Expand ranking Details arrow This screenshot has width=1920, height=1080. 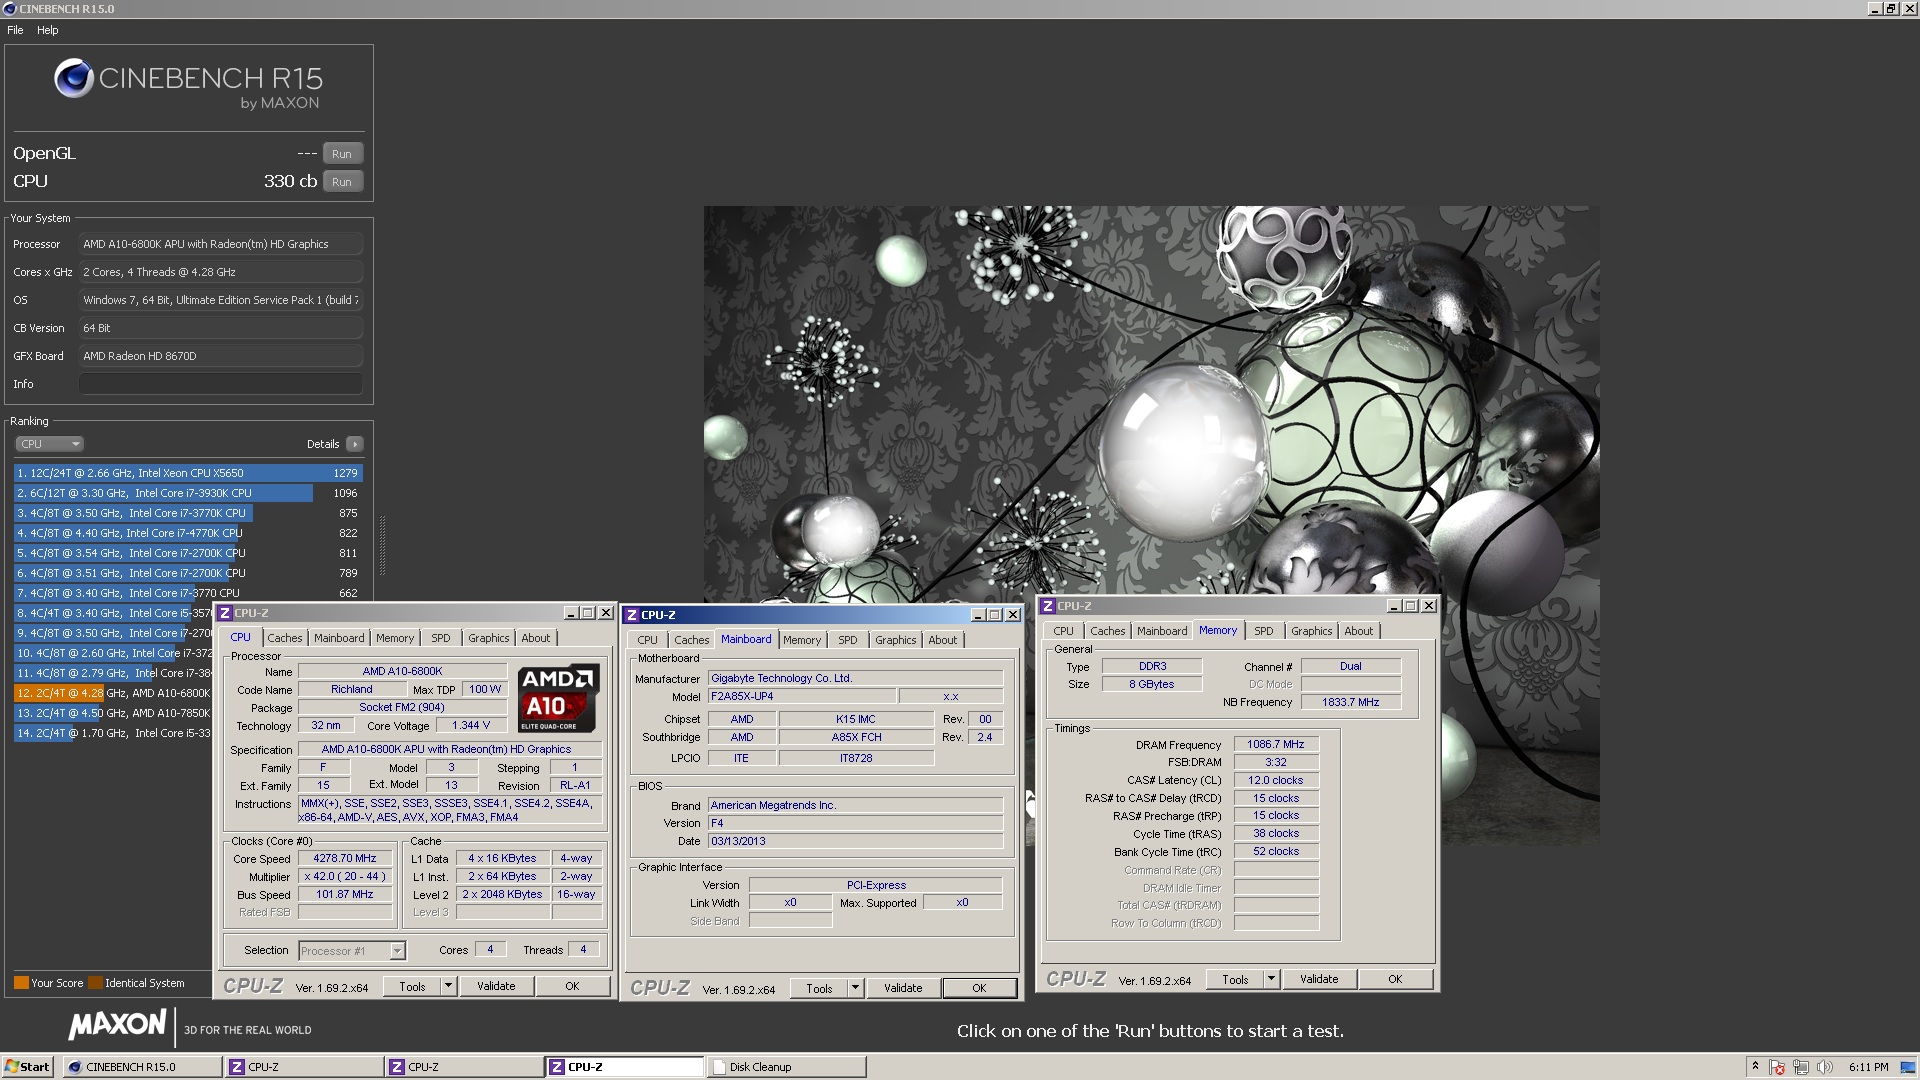pyautogui.click(x=355, y=444)
